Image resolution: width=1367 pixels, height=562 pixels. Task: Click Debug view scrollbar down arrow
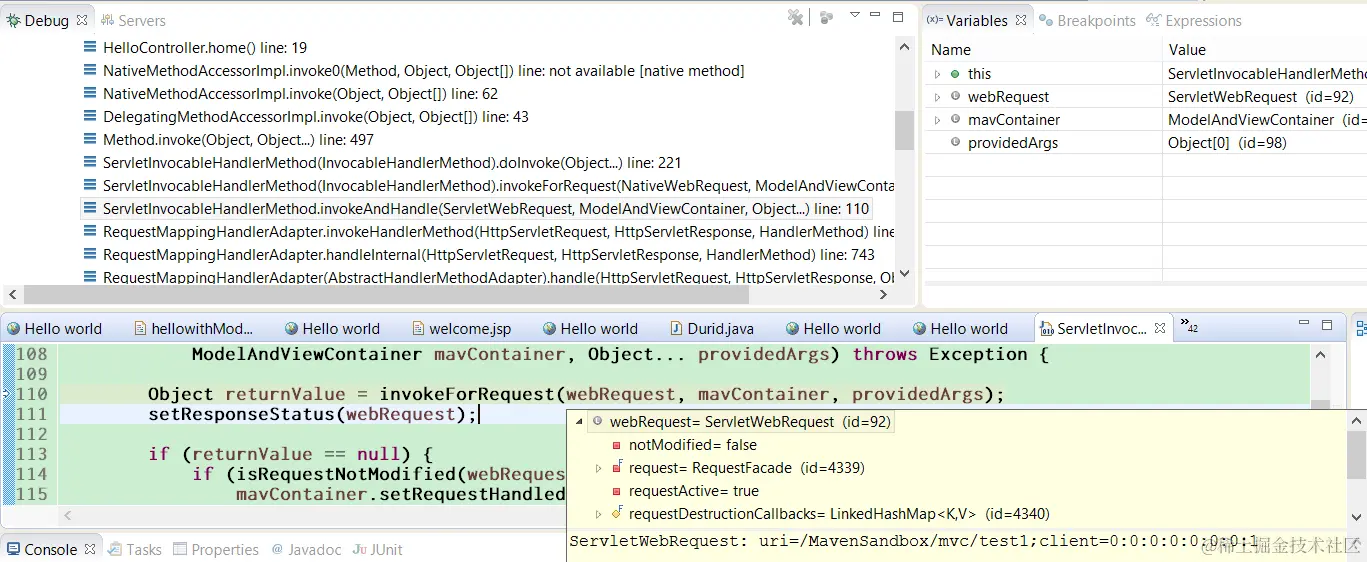[x=904, y=274]
